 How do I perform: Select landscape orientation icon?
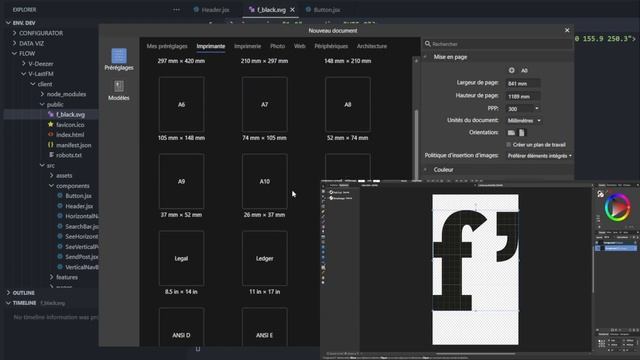511,133
